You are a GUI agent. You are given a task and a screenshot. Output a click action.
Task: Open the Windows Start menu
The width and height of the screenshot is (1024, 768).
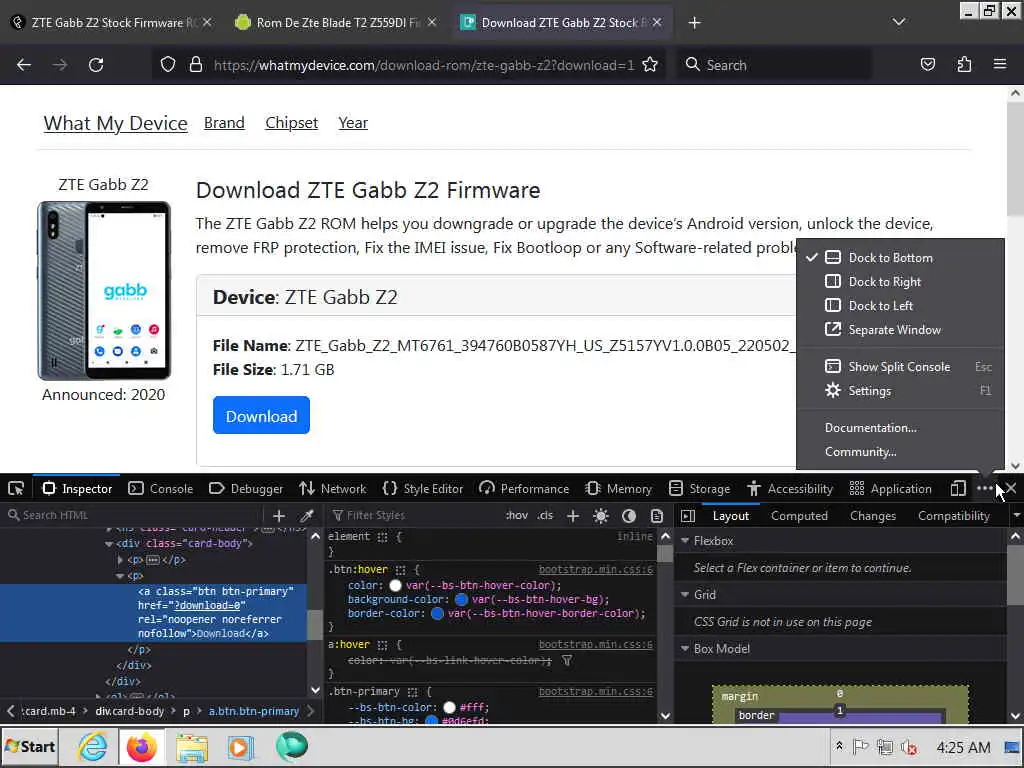coord(29,746)
